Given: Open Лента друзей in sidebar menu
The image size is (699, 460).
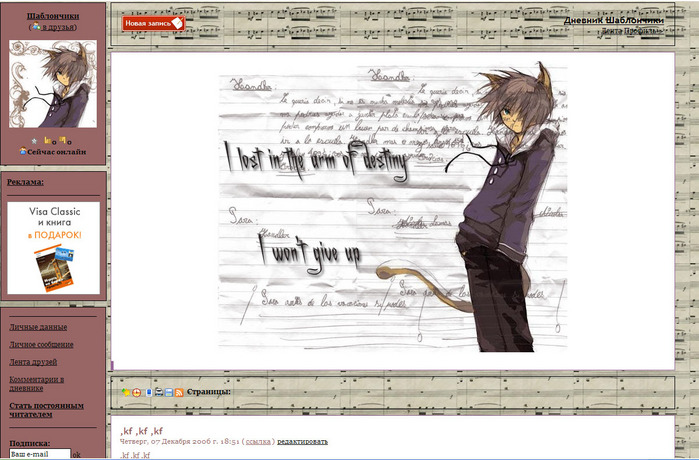Looking at the screenshot, I should [x=33, y=362].
